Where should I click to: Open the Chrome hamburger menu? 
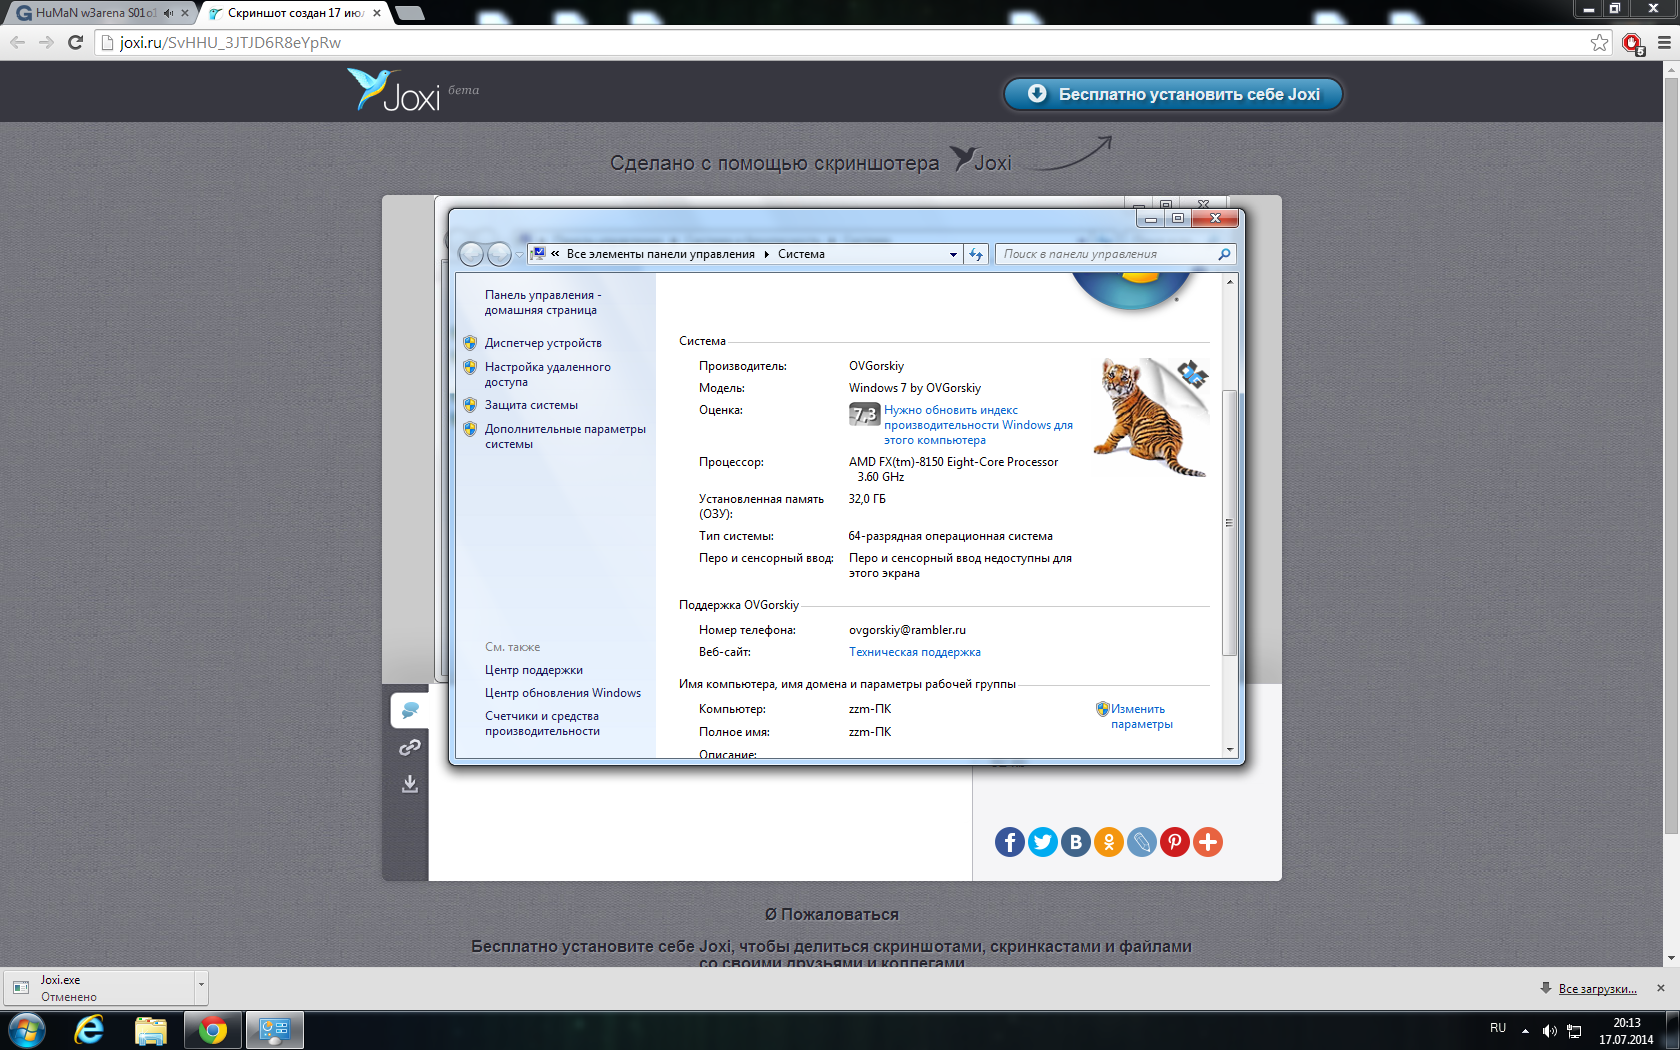(1664, 42)
